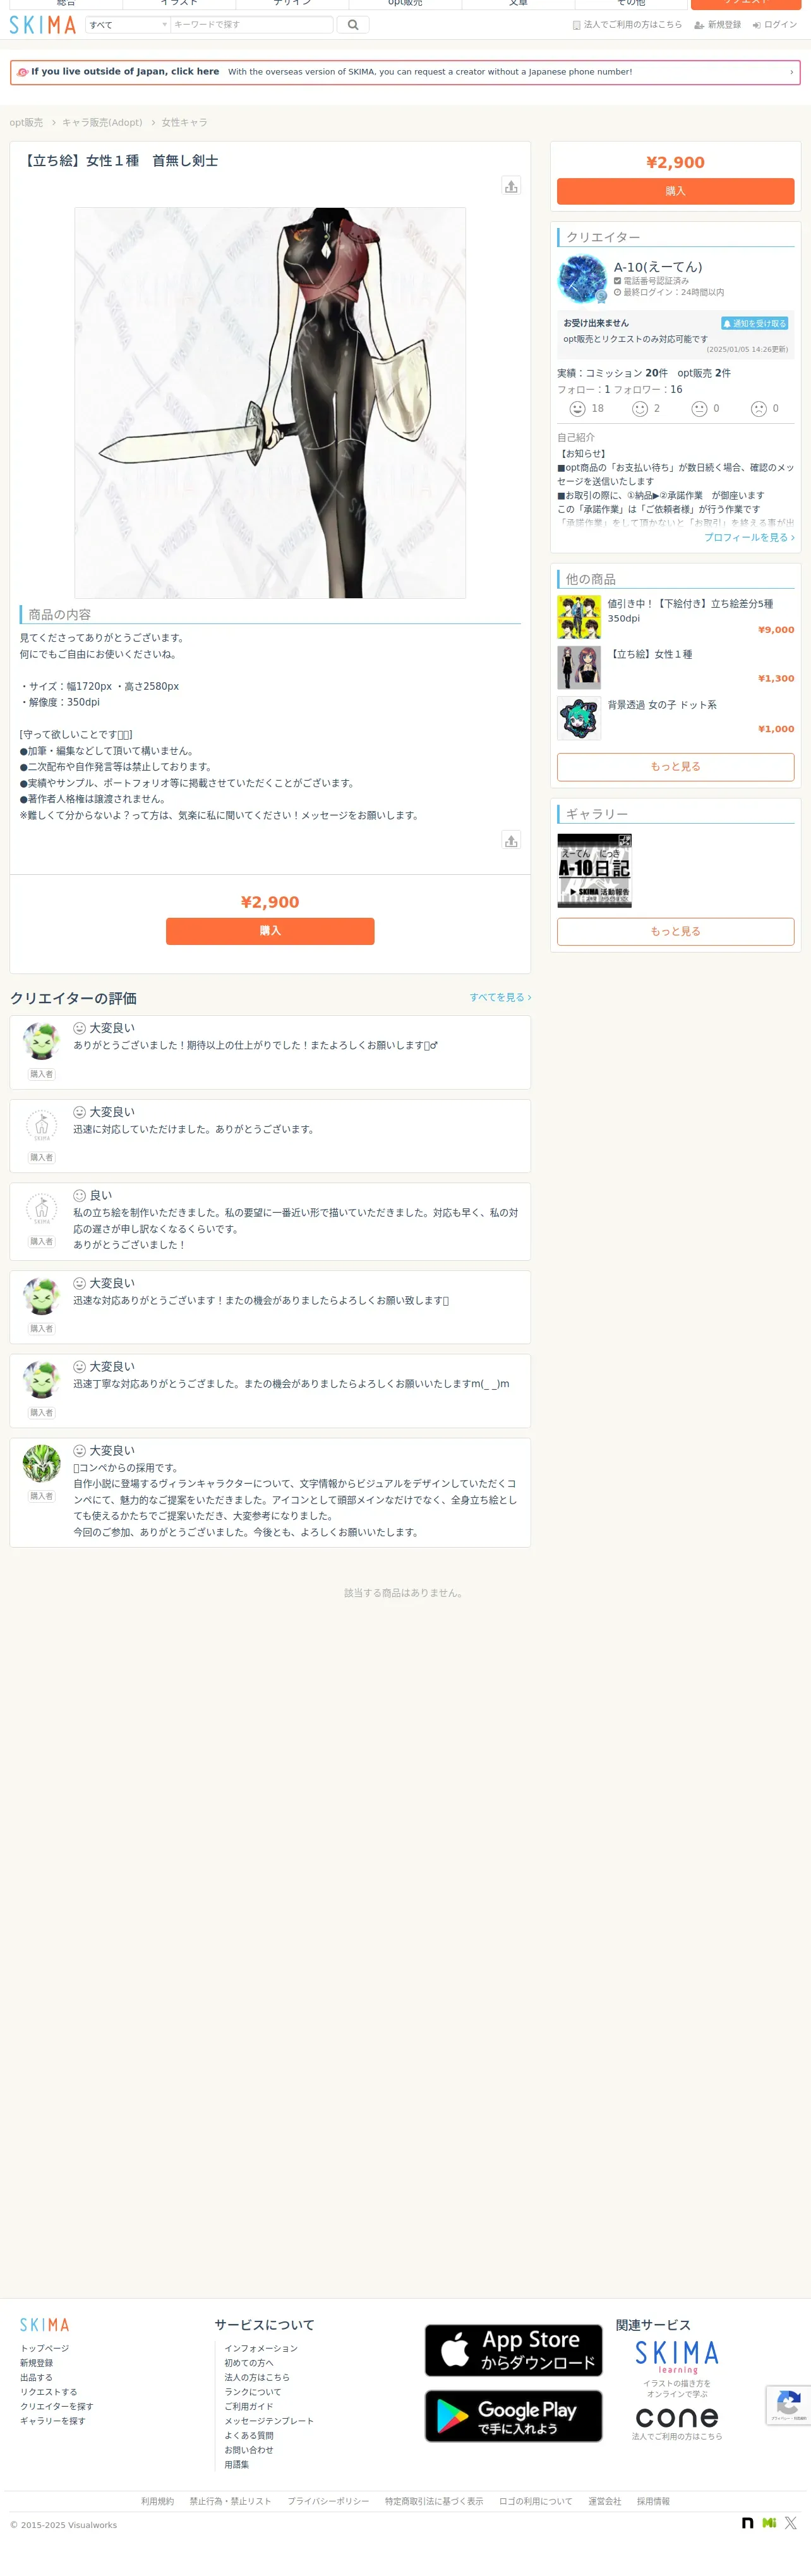Screen dimensions: 811x2576
Task: Open the overseas version banner
Action: pos(405,72)
